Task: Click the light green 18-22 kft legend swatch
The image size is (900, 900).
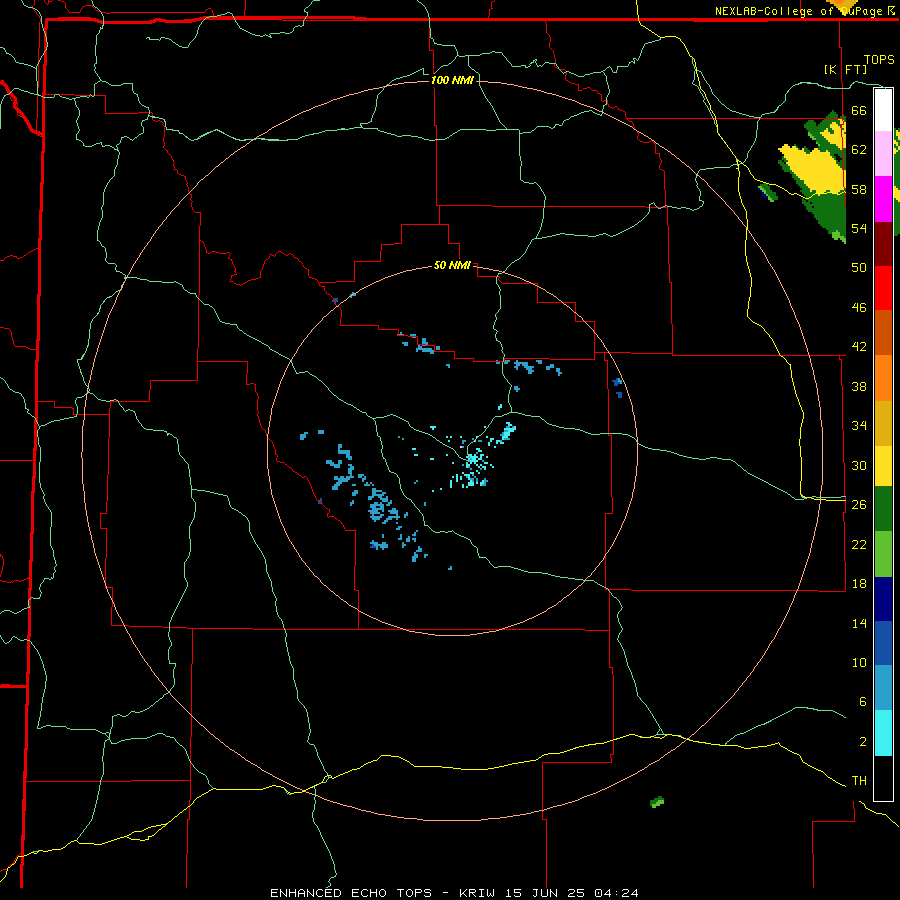Action: point(883,554)
